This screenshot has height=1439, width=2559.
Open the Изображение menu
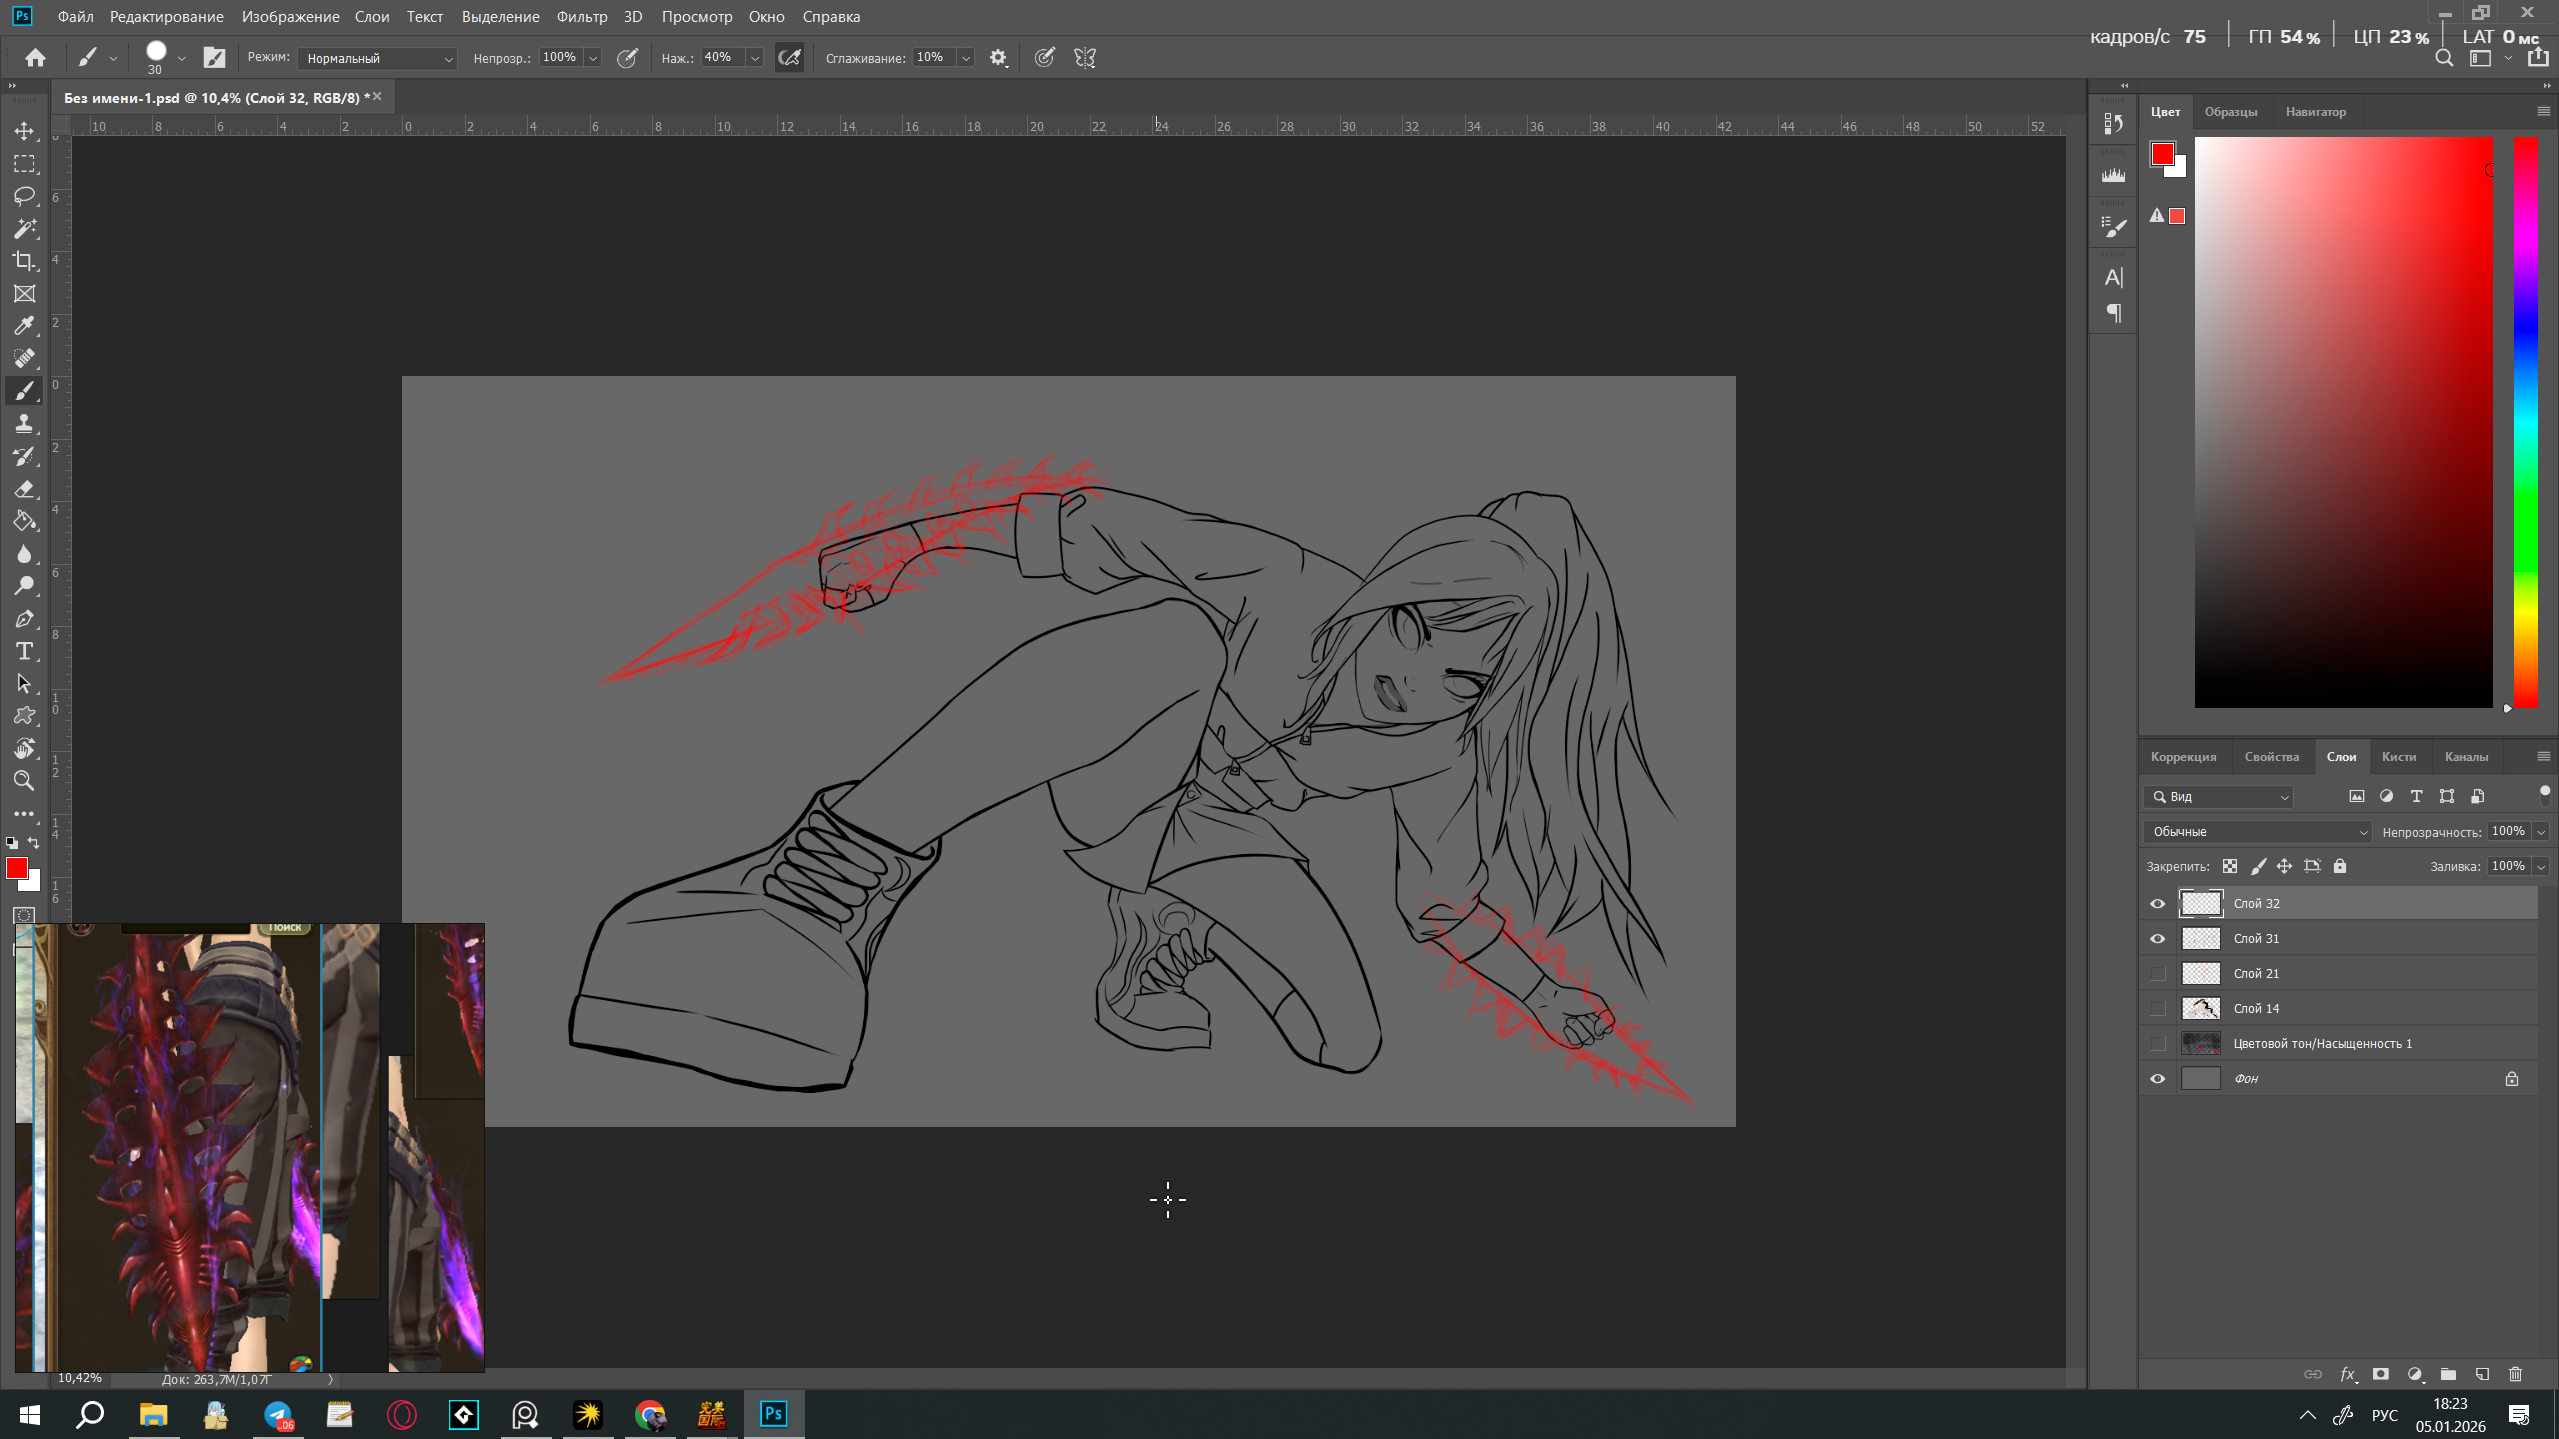click(290, 17)
